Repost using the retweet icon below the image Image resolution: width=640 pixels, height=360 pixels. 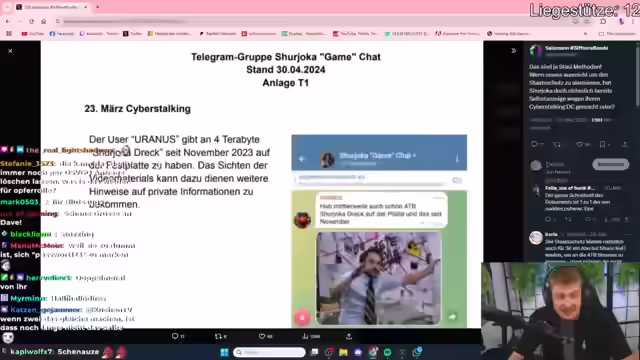218,336
